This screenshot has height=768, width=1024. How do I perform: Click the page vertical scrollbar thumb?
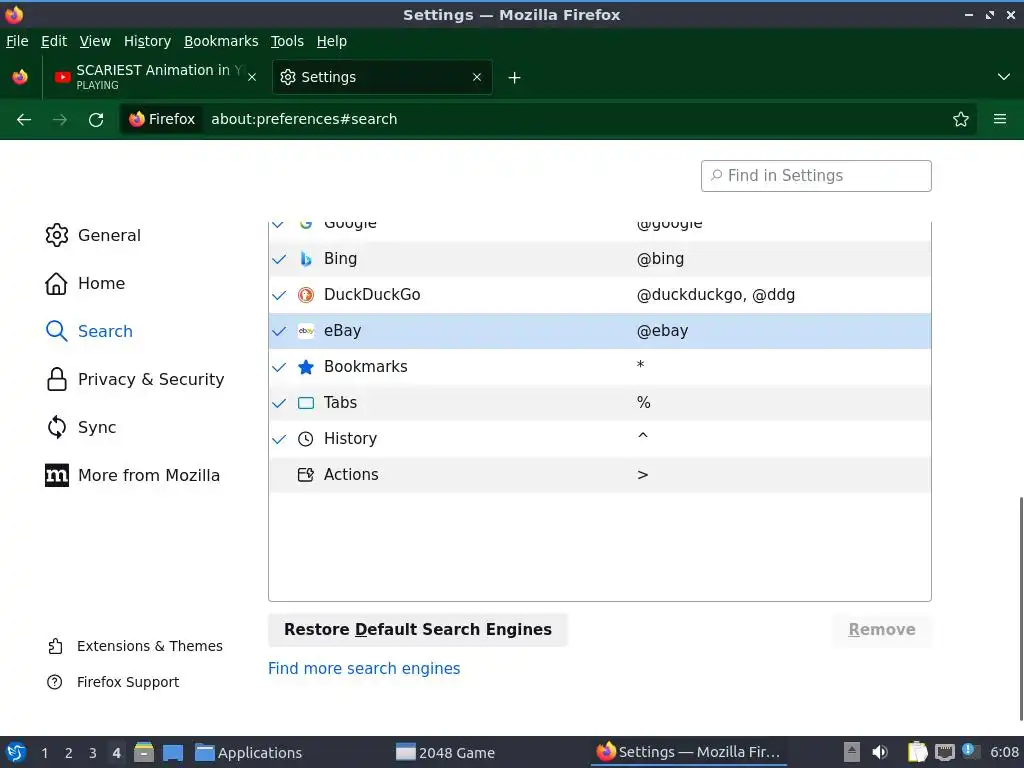tap(1021, 607)
